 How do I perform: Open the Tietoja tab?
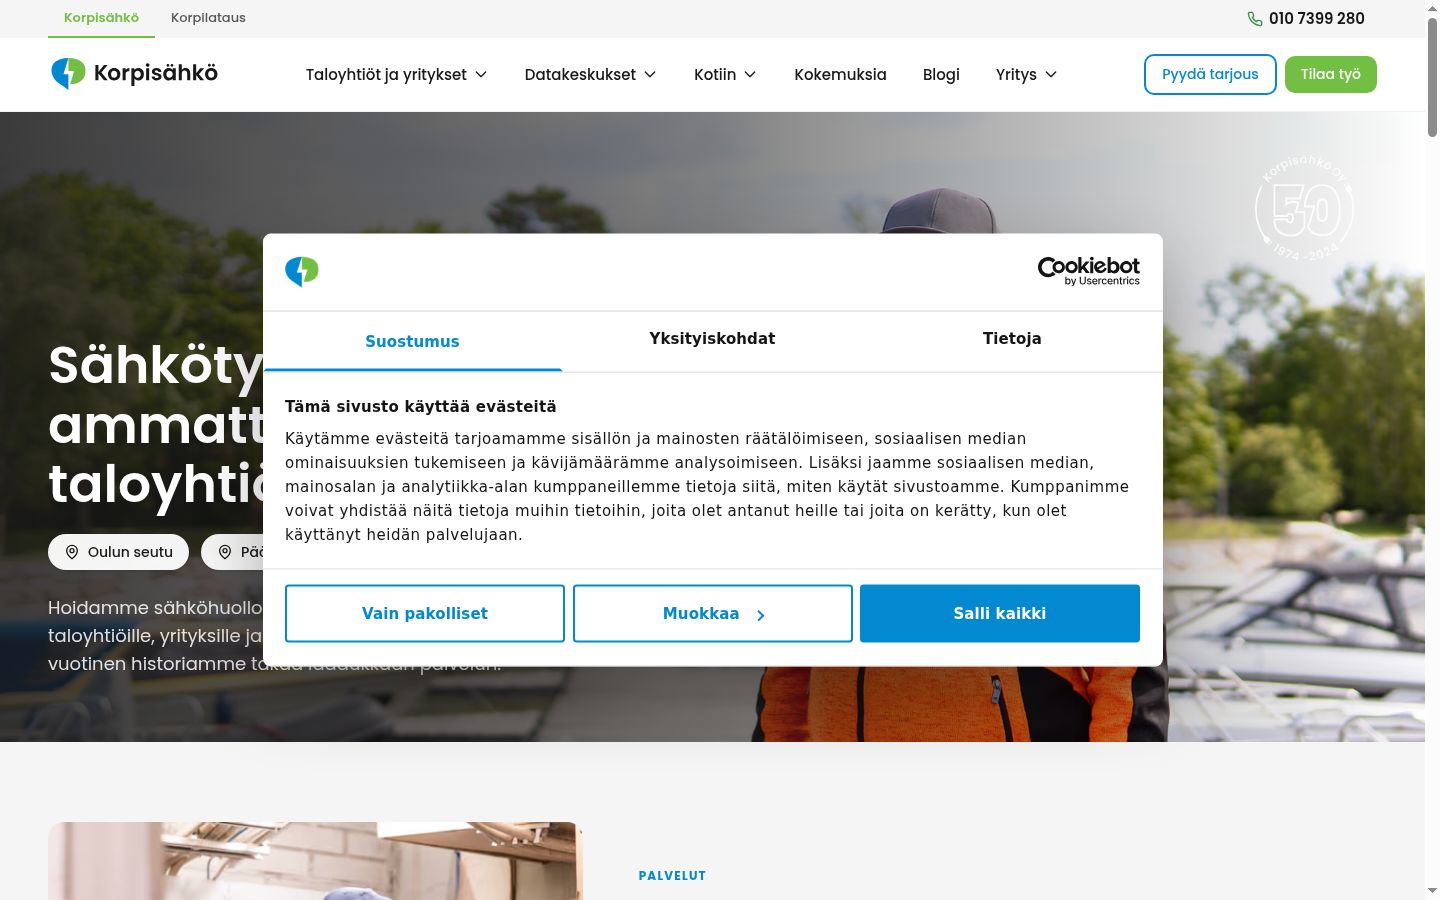tap(1012, 339)
